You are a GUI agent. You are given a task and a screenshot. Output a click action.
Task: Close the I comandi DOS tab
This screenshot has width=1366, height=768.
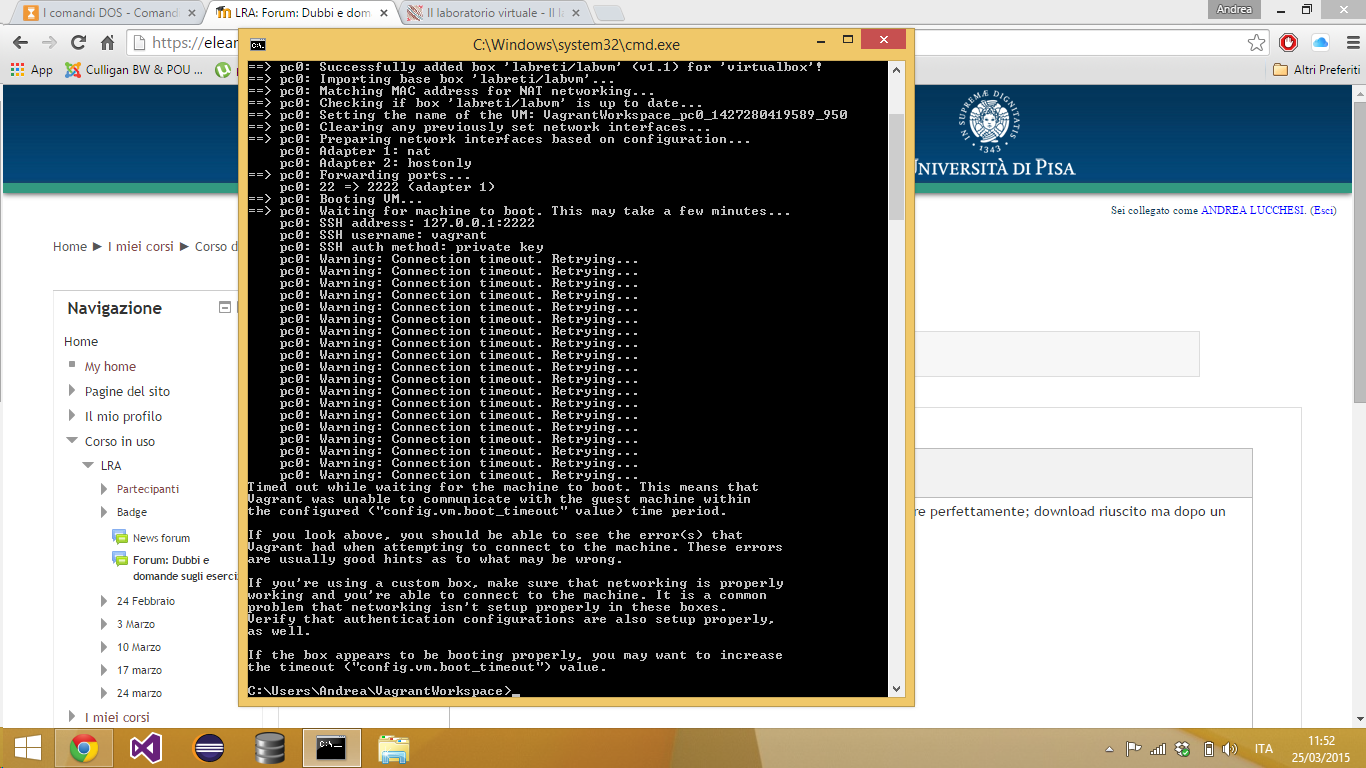coord(193,13)
